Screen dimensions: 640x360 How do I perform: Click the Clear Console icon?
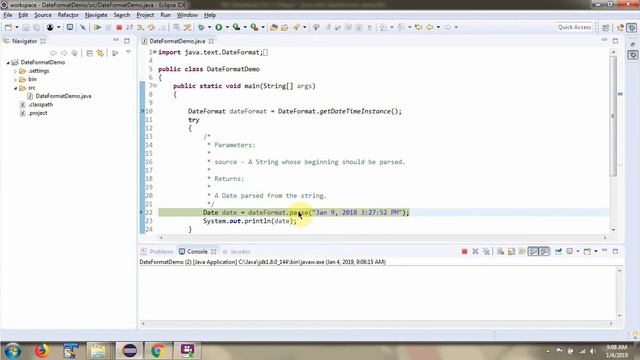(500, 251)
